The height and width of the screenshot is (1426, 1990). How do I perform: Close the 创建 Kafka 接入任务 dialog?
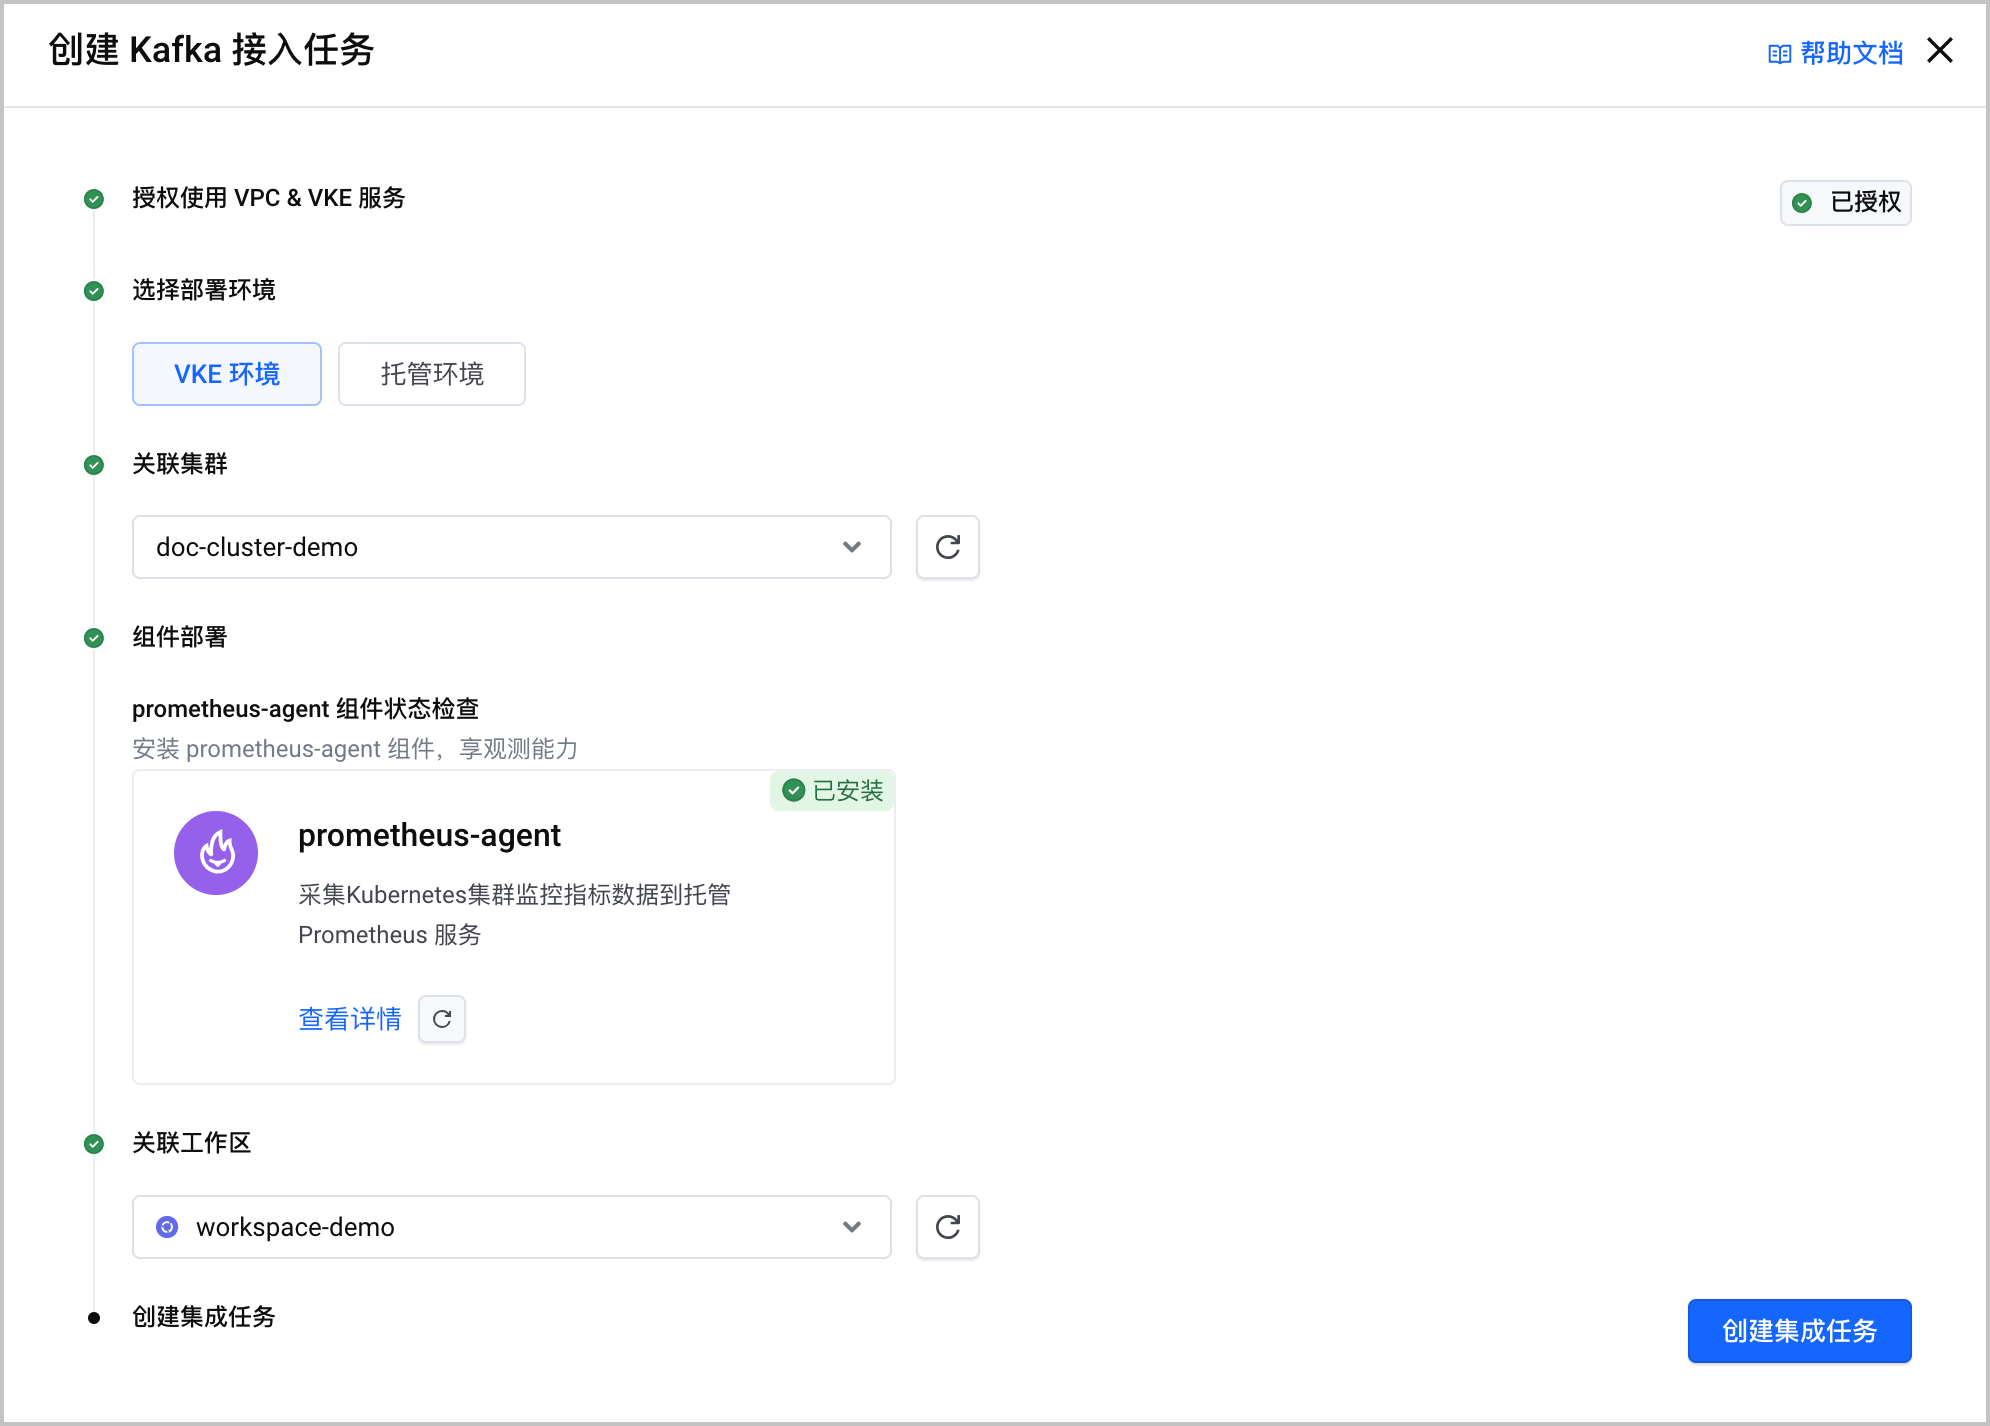tap(1940, 50)
